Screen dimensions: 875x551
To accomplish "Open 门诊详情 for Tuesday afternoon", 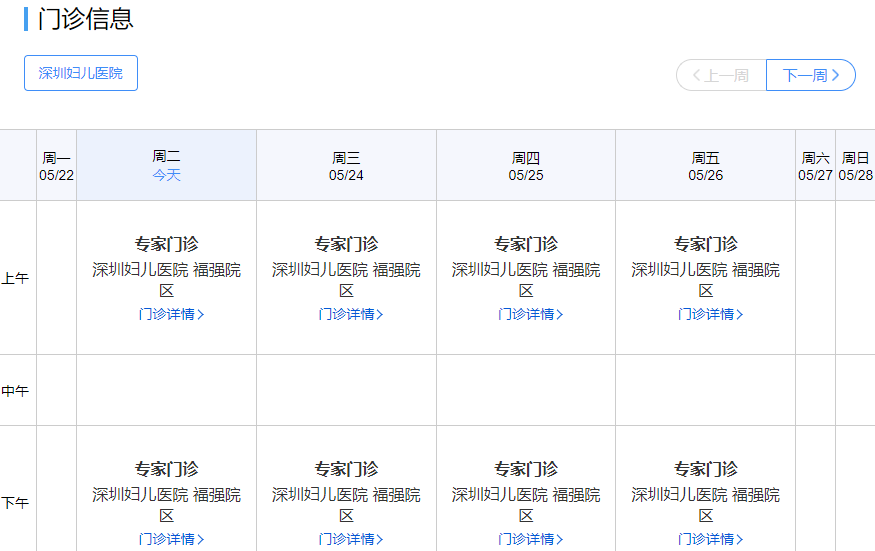I will (171, 539).
